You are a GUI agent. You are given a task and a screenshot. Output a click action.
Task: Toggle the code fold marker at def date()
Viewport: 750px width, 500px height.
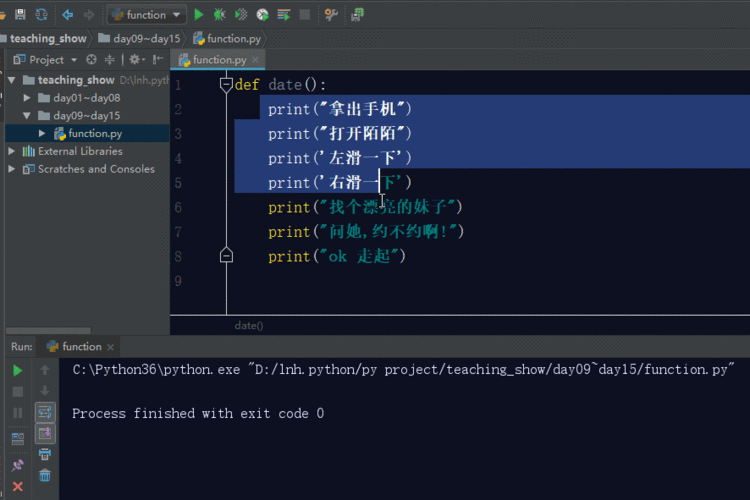coord(226,85)
